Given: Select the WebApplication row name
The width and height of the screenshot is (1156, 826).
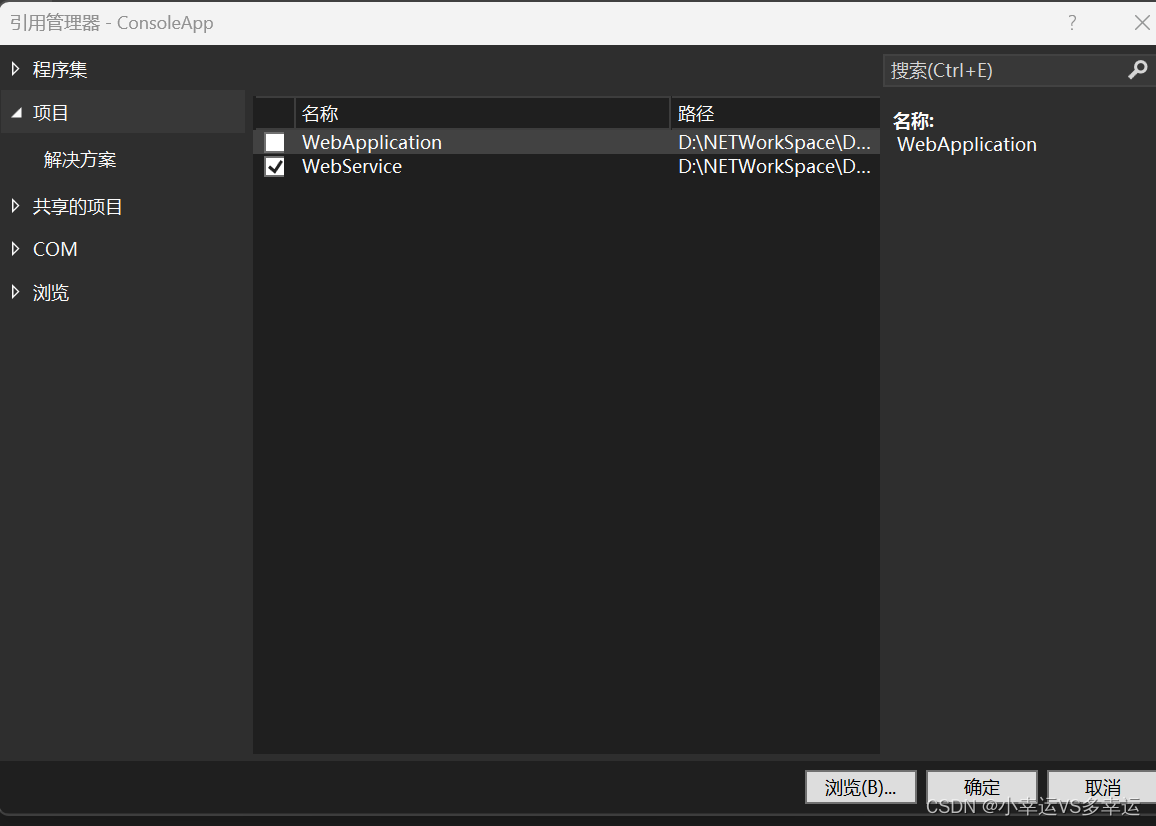Looking at the screenshot, I should tap(372, 142).
